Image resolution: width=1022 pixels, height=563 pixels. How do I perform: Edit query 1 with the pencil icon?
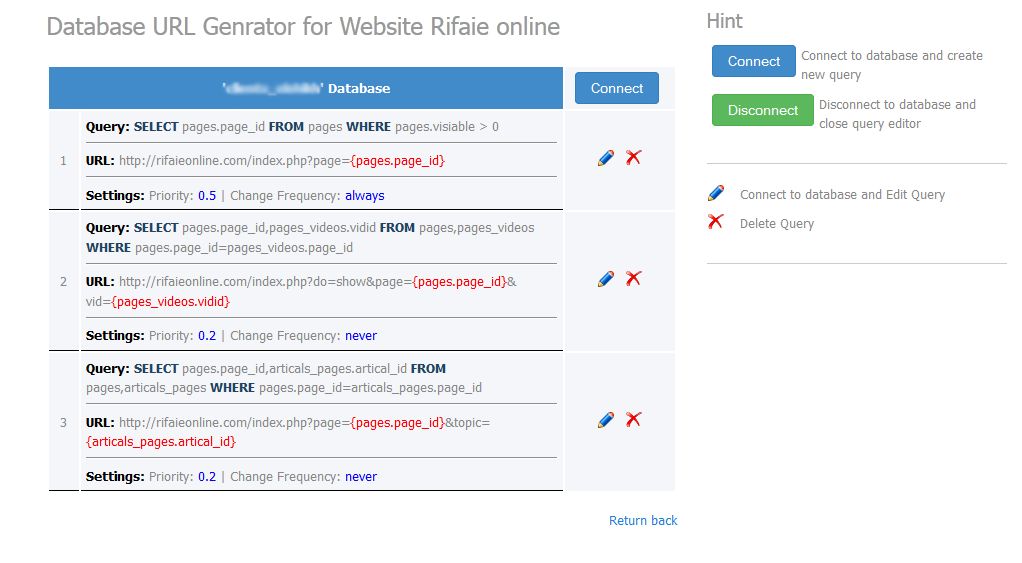coord(605,158)
